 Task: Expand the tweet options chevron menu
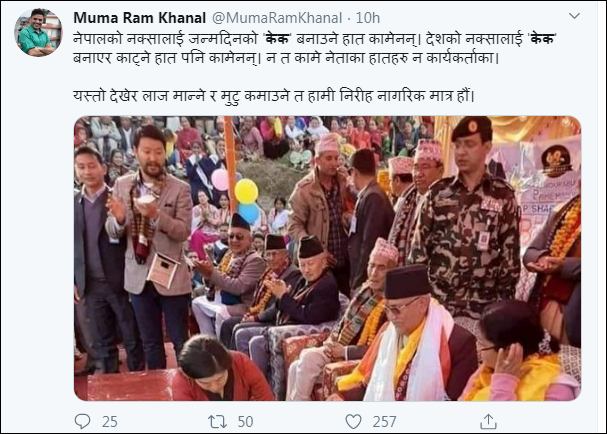pos(574,16)
